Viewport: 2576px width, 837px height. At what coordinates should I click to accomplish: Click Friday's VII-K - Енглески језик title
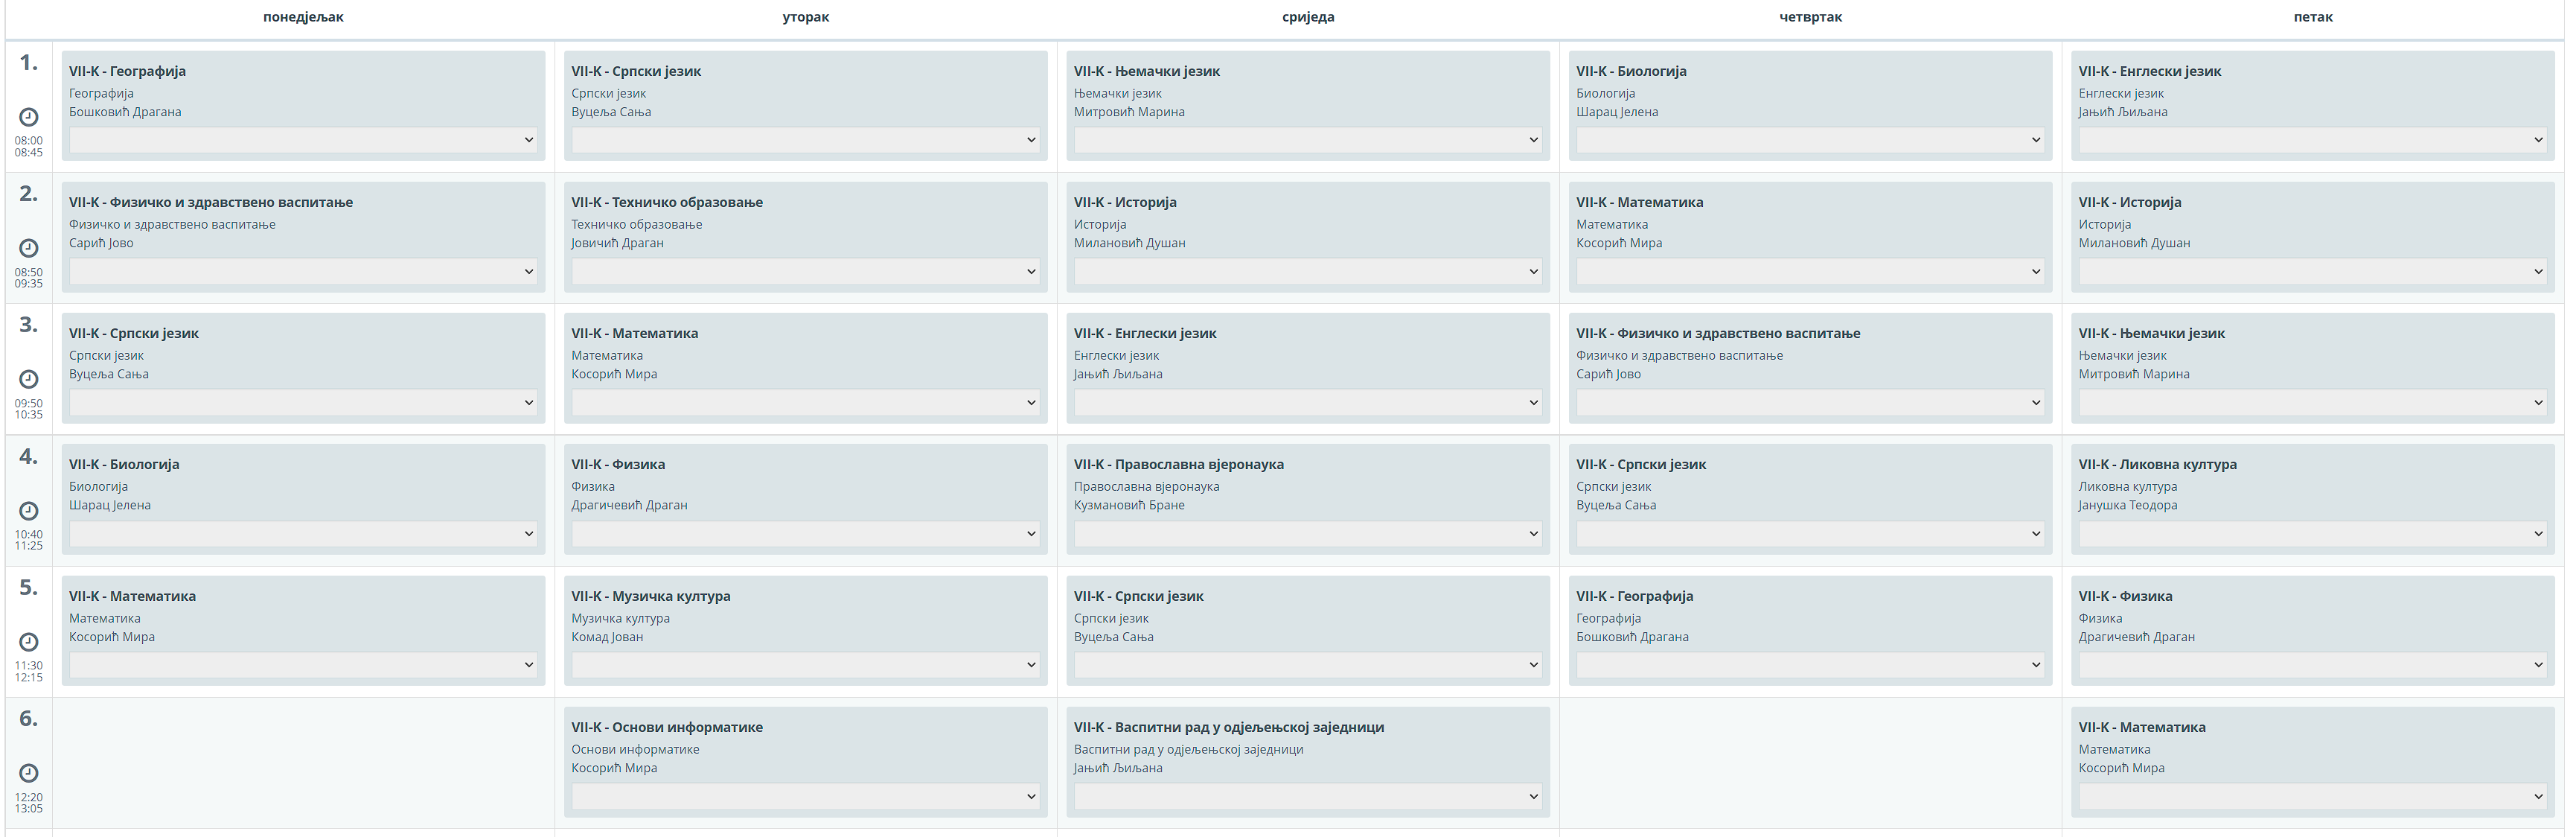2149,71
